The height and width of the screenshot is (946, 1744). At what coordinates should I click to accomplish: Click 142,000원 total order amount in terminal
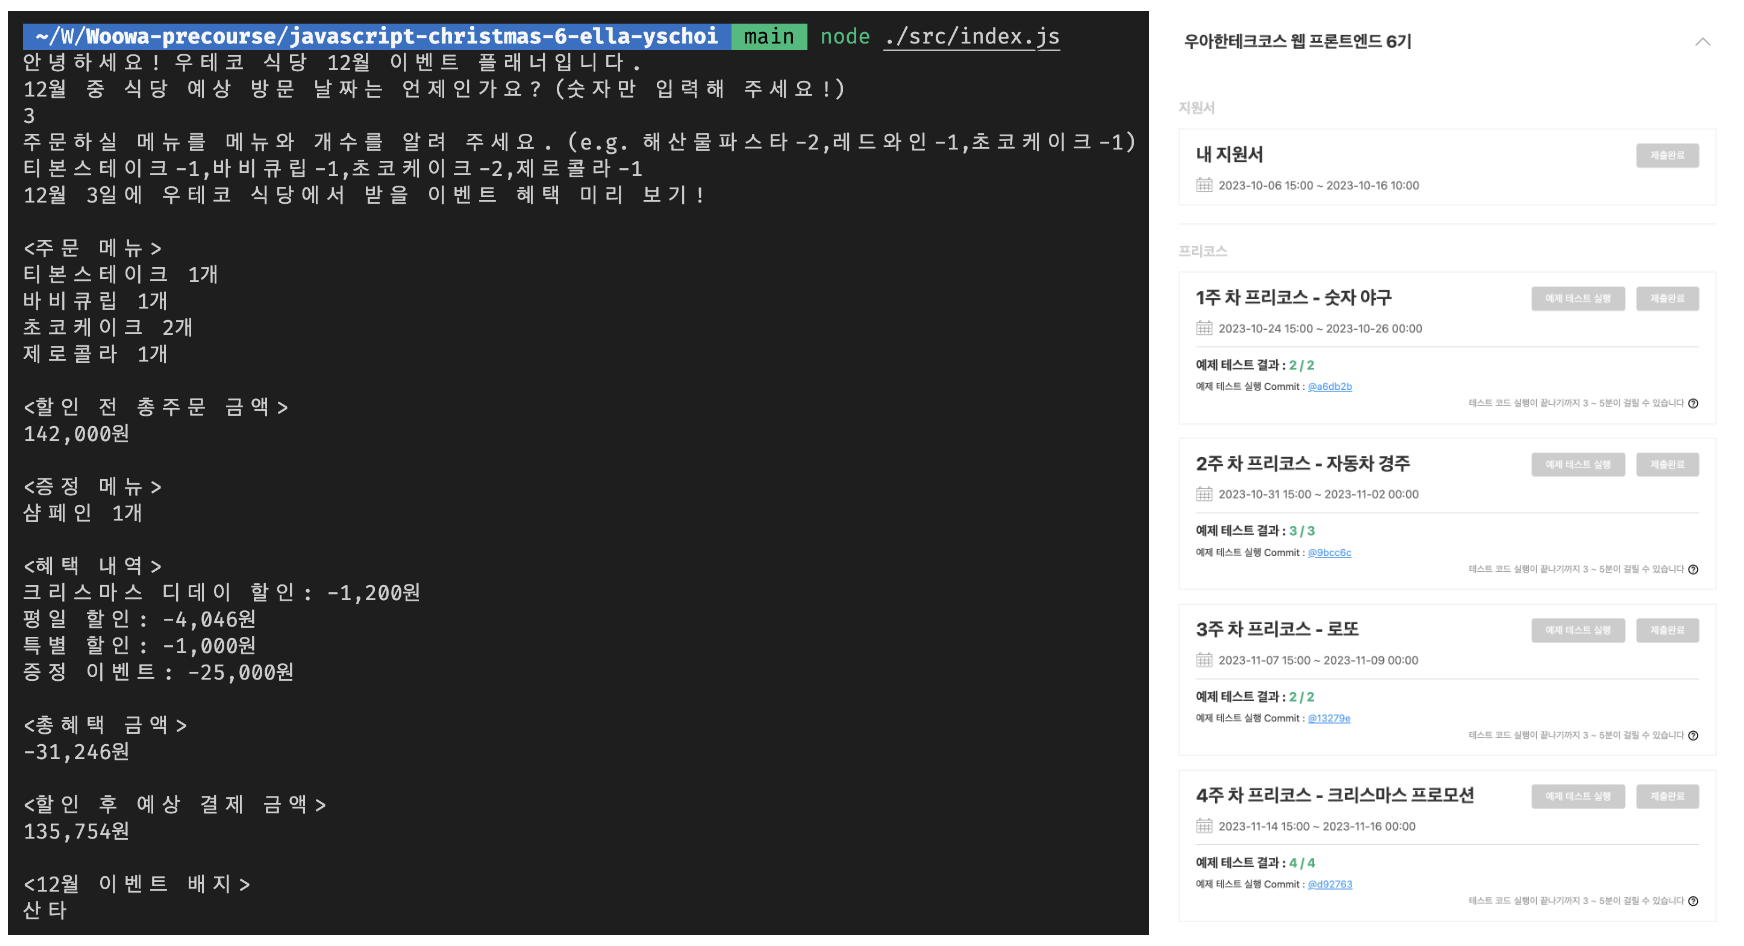(x=76, y=434)
